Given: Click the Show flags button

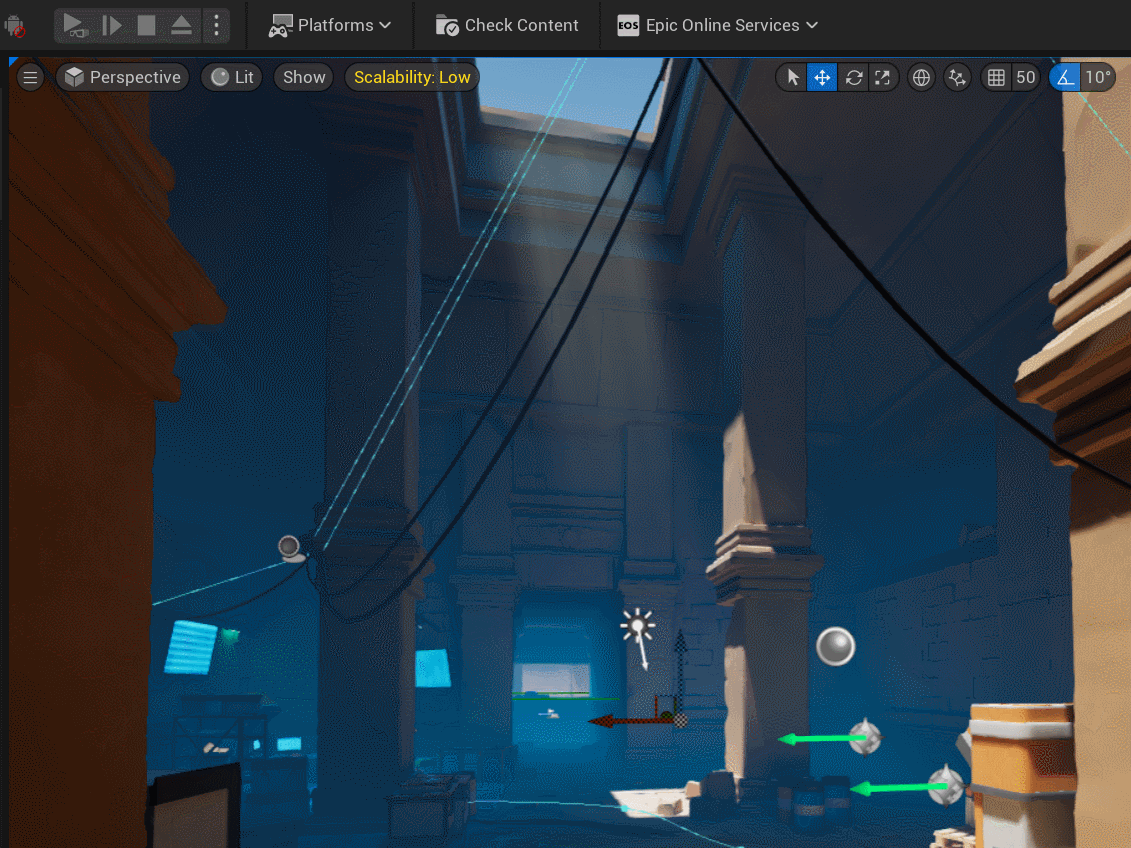Looking at the screenshot, I should pos(304,77).
